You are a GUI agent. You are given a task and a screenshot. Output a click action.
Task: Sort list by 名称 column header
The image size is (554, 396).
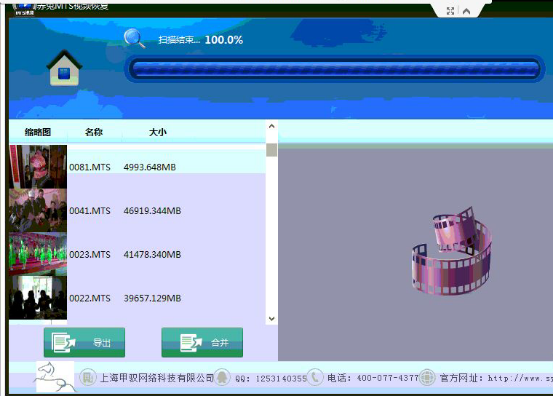click(x=94, y=132)
